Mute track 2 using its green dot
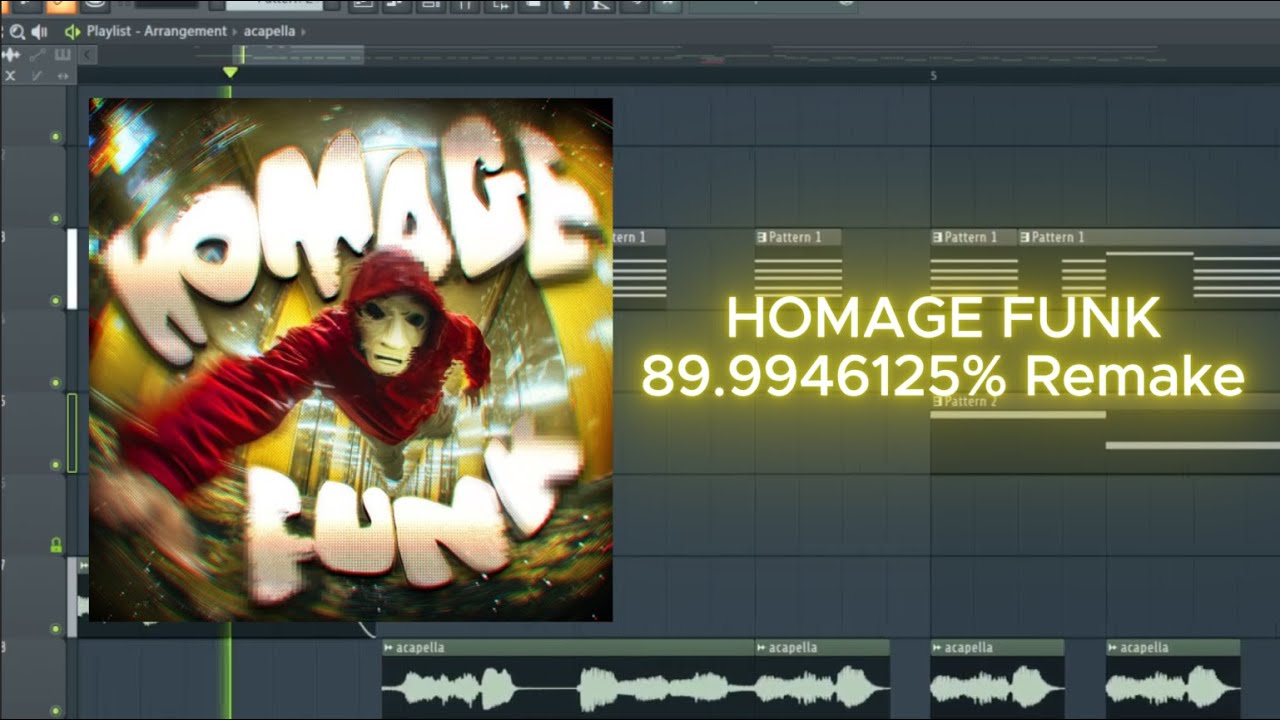The height and width of the screenshot is (720, 1280). coord(56,219)
